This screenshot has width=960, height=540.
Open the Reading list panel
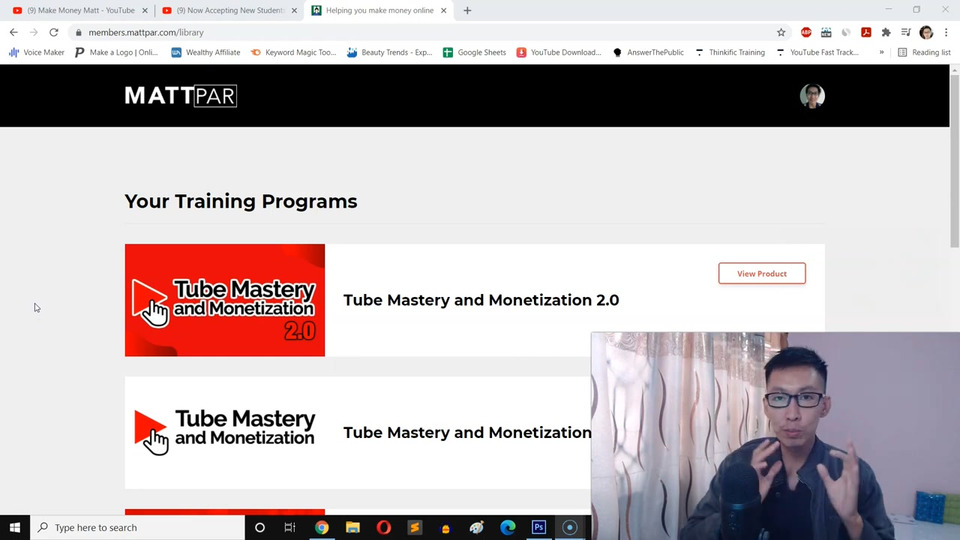(924, 53)
